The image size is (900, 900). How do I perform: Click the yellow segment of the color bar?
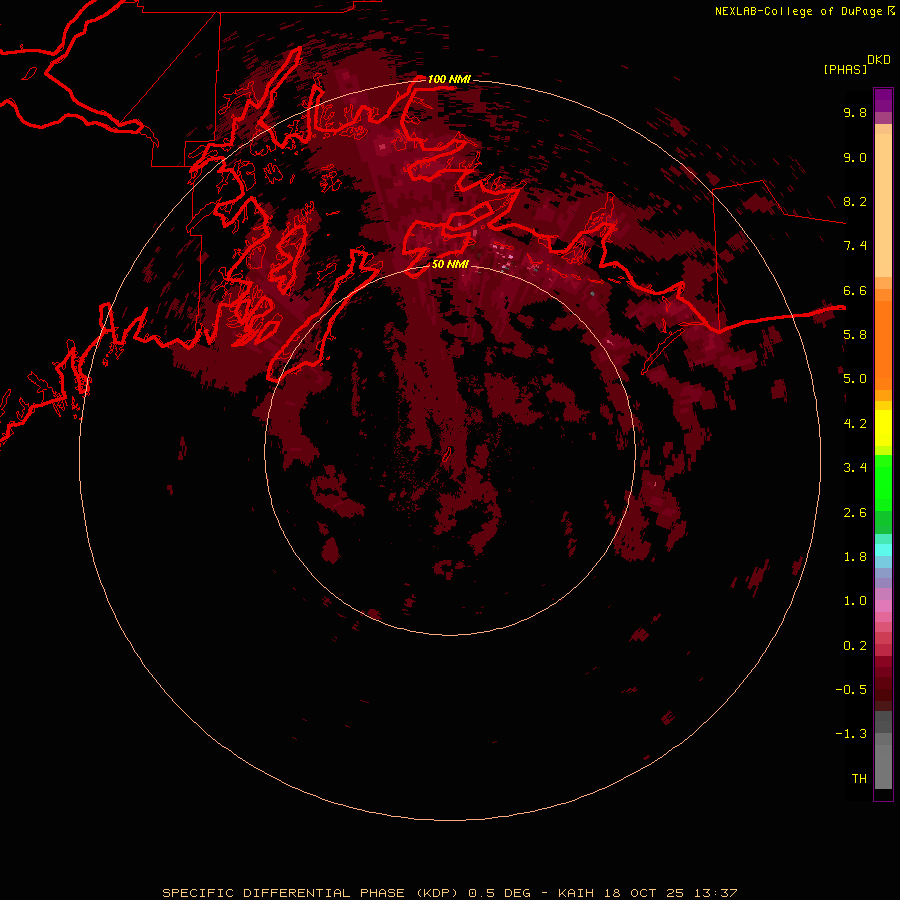click(x=883, y=428)
